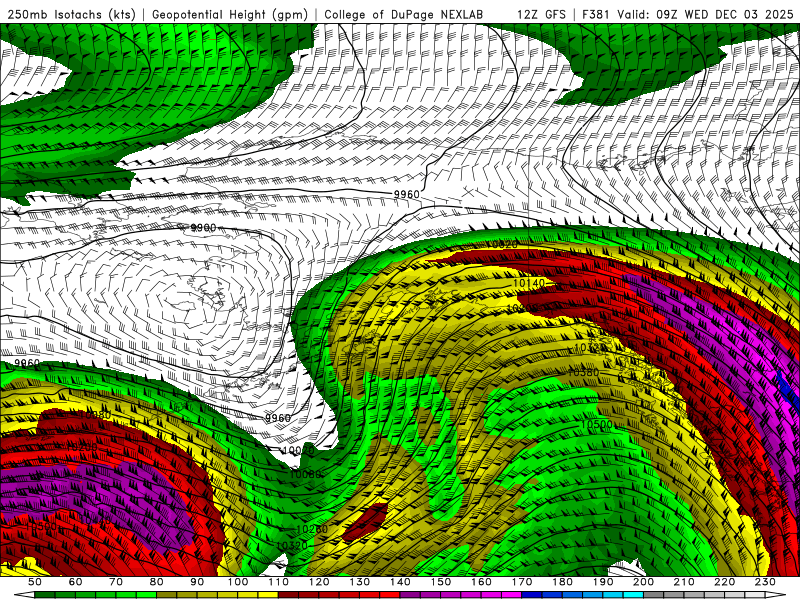800x600 pixels.
Task: Click the "9900" height contour label
Action: (x=204, y=228)
